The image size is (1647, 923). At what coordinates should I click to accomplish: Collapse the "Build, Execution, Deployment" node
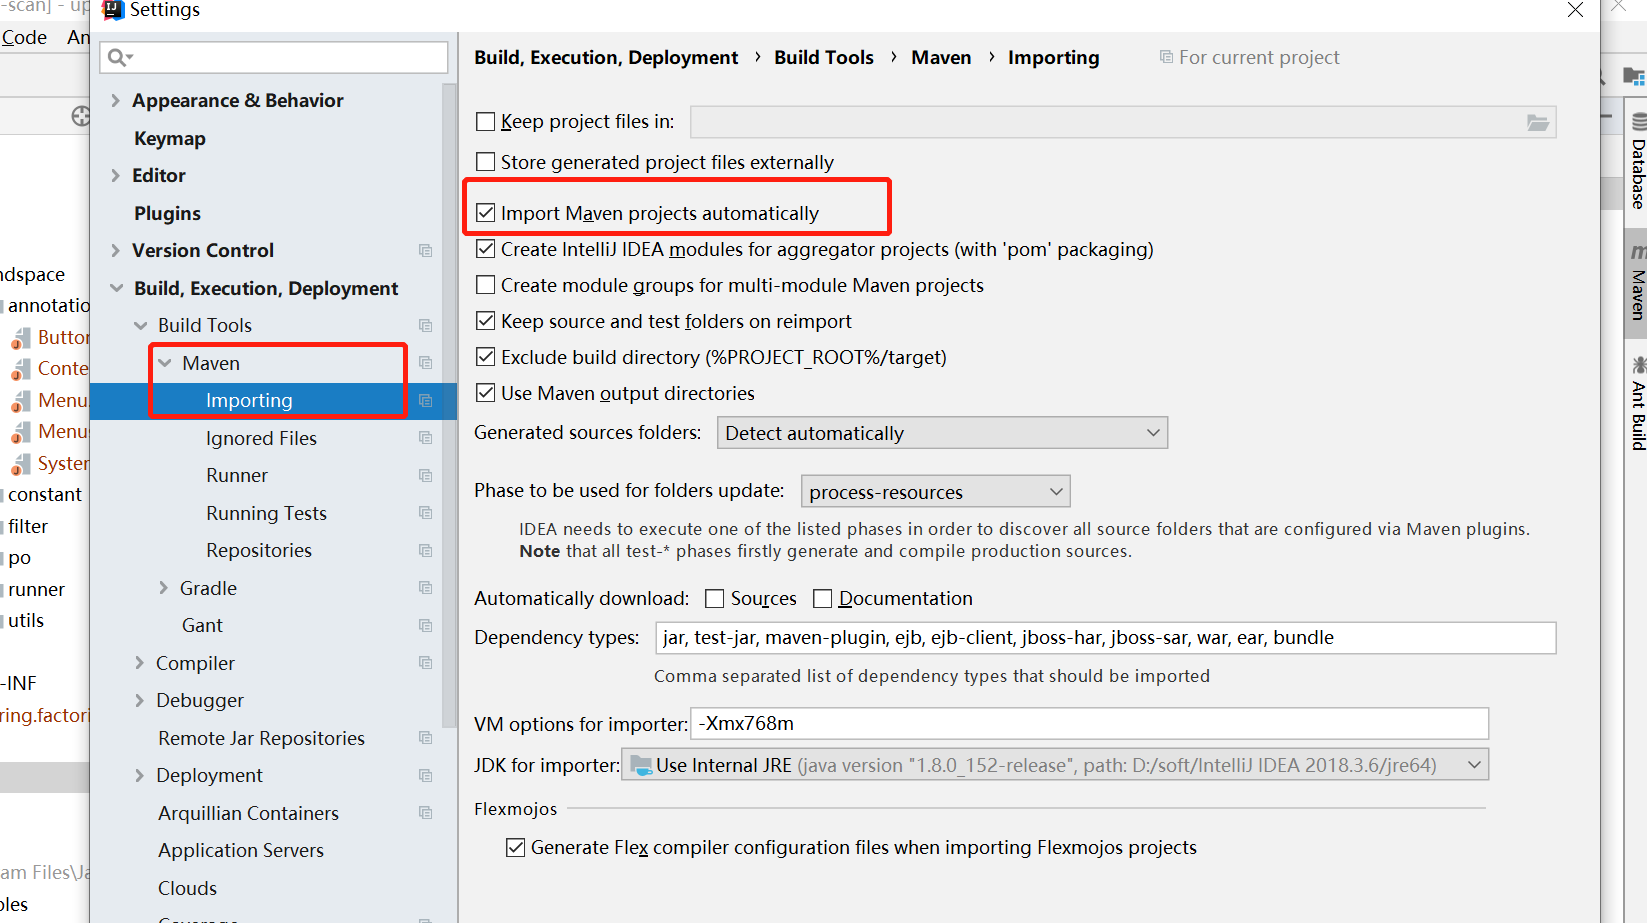[x=117, y=288]
